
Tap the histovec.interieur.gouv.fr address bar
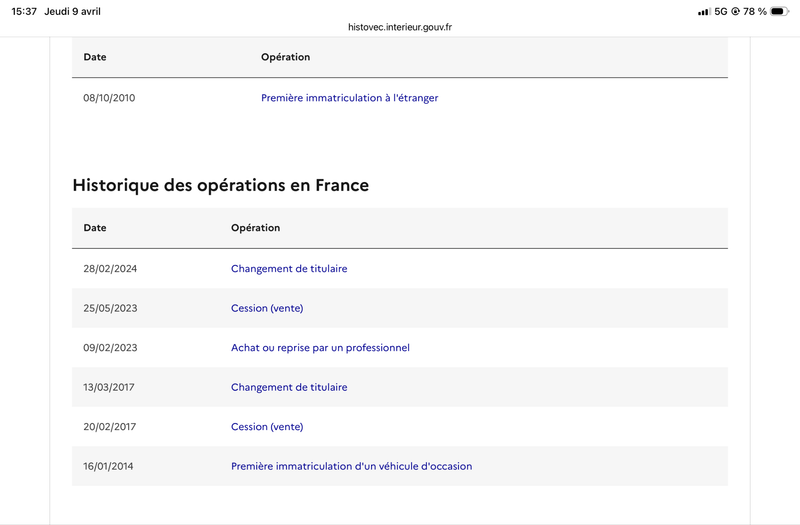[x=400, y=26]
